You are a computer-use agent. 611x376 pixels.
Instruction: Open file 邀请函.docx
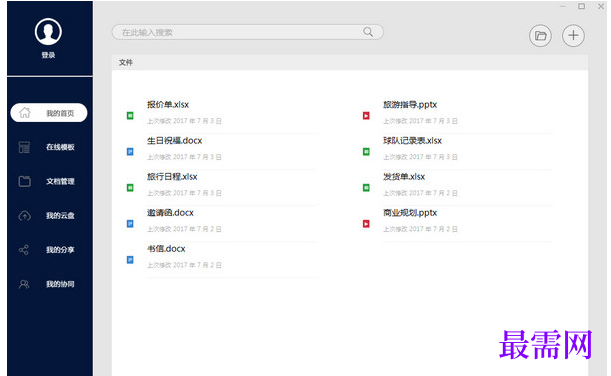(170, 212)
